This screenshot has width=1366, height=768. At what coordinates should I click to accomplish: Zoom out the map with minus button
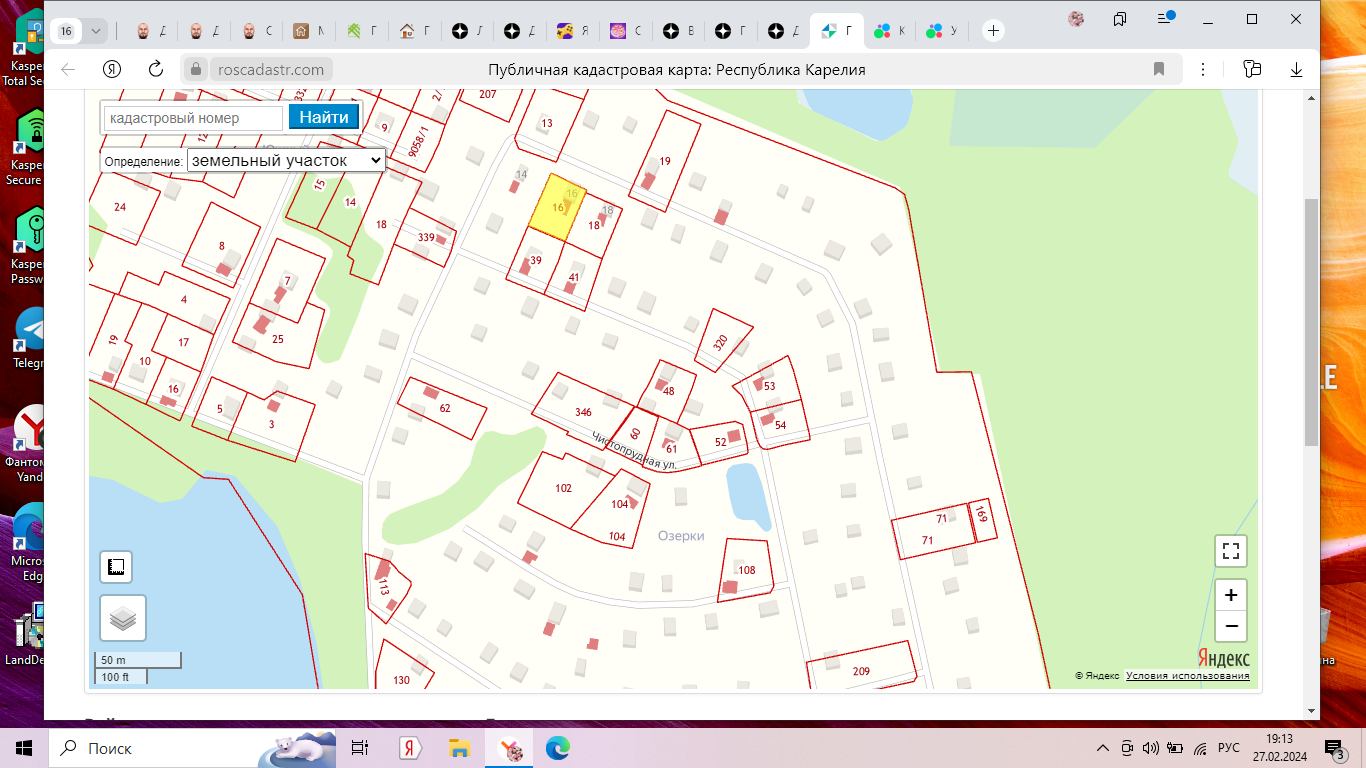click(1231, 627)
